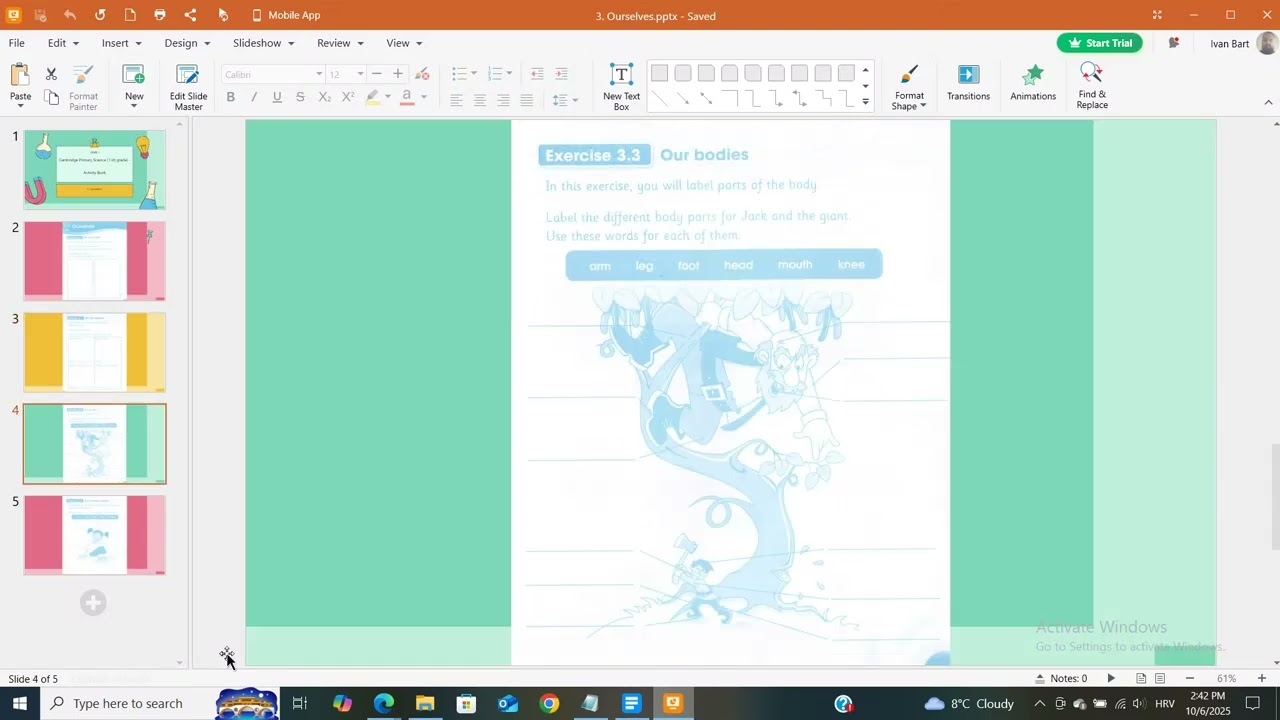The height and width of the screenshot is (720, 1280).
Task: Click the Paste clipboard icon
Action: [x=20, y=75]
